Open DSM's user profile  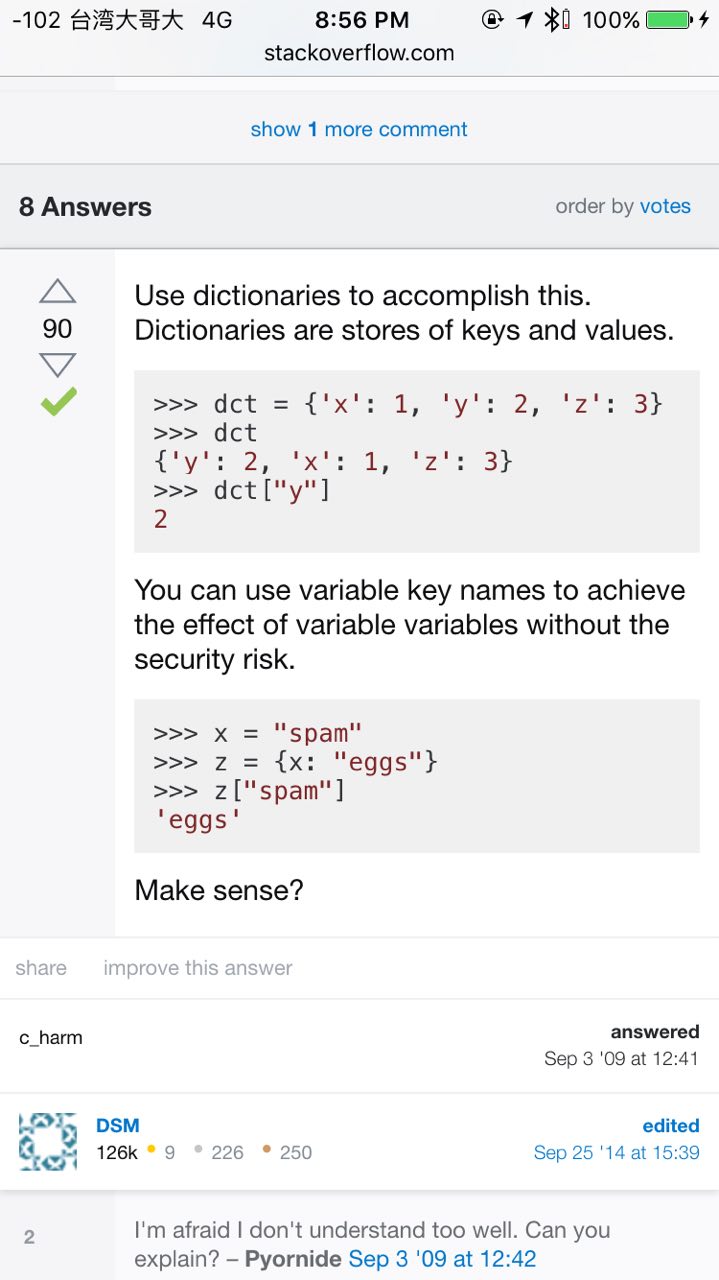[118, 1126]
